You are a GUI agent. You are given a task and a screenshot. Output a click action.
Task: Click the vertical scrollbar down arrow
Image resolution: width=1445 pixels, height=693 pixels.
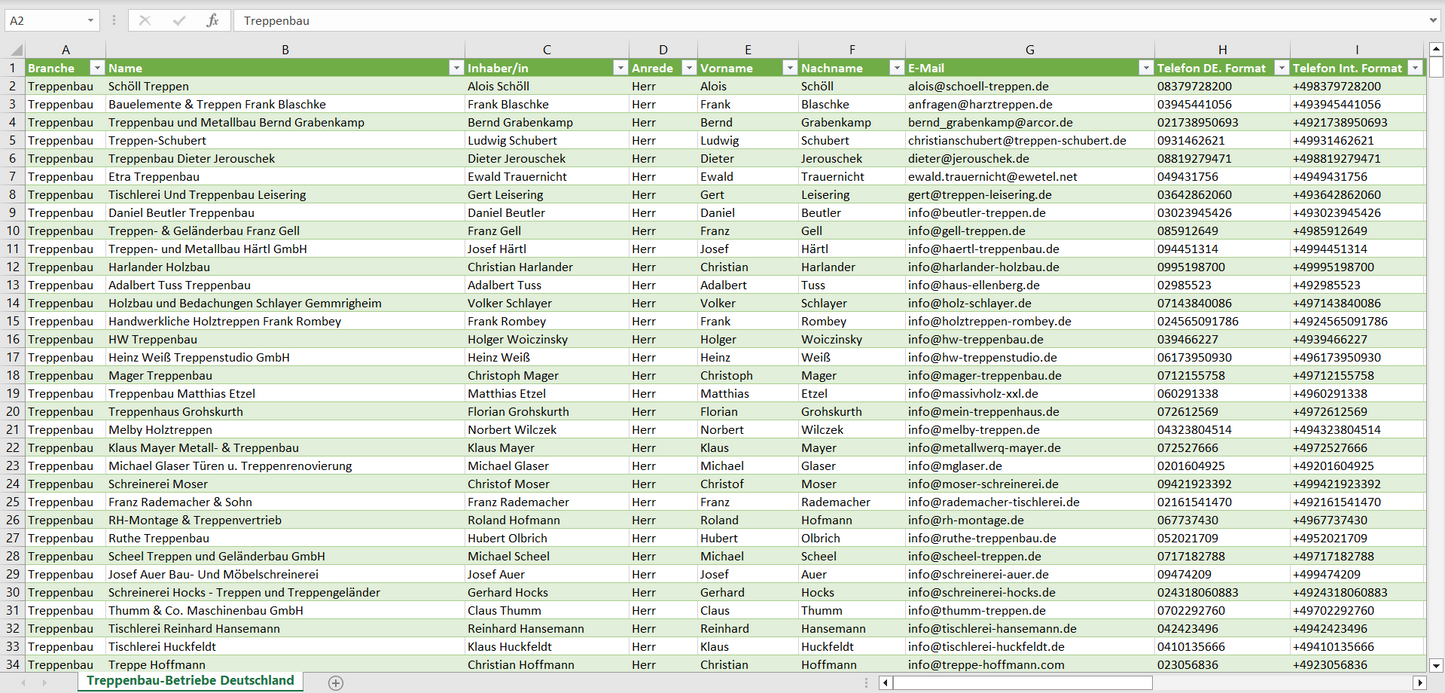click(x=1436, y=664)
